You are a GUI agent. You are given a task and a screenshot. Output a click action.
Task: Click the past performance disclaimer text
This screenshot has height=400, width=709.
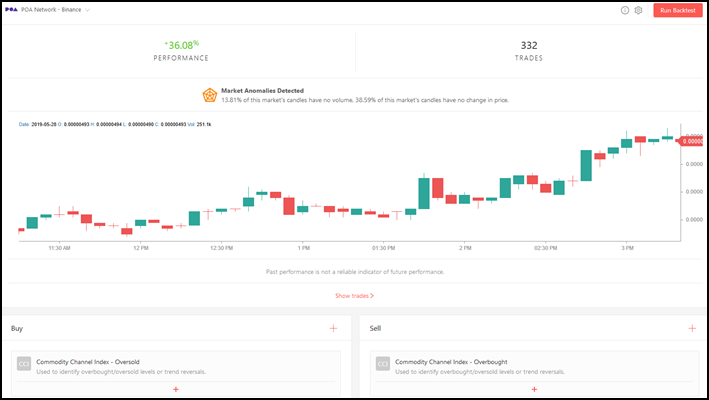(x=355, y=272)
